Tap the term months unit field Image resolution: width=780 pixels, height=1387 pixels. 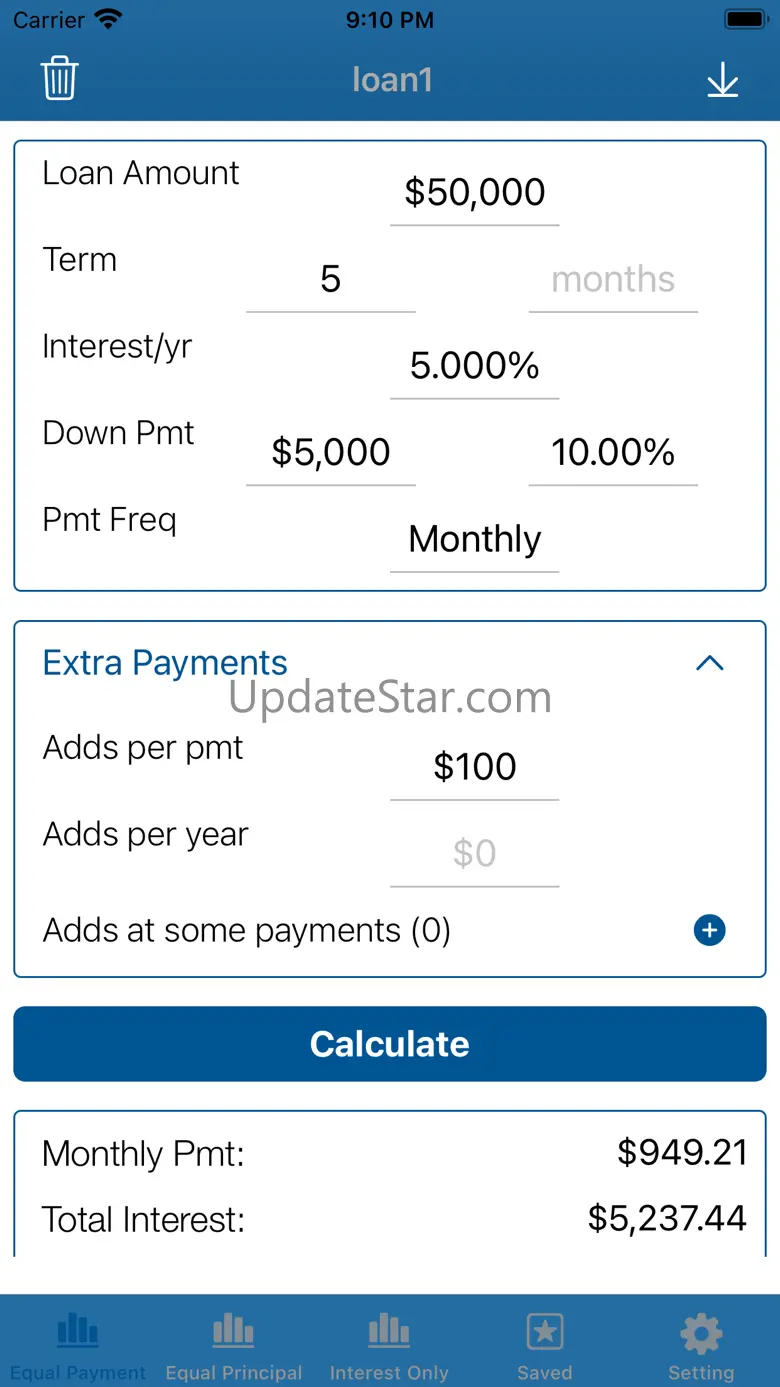coord(613,280)
